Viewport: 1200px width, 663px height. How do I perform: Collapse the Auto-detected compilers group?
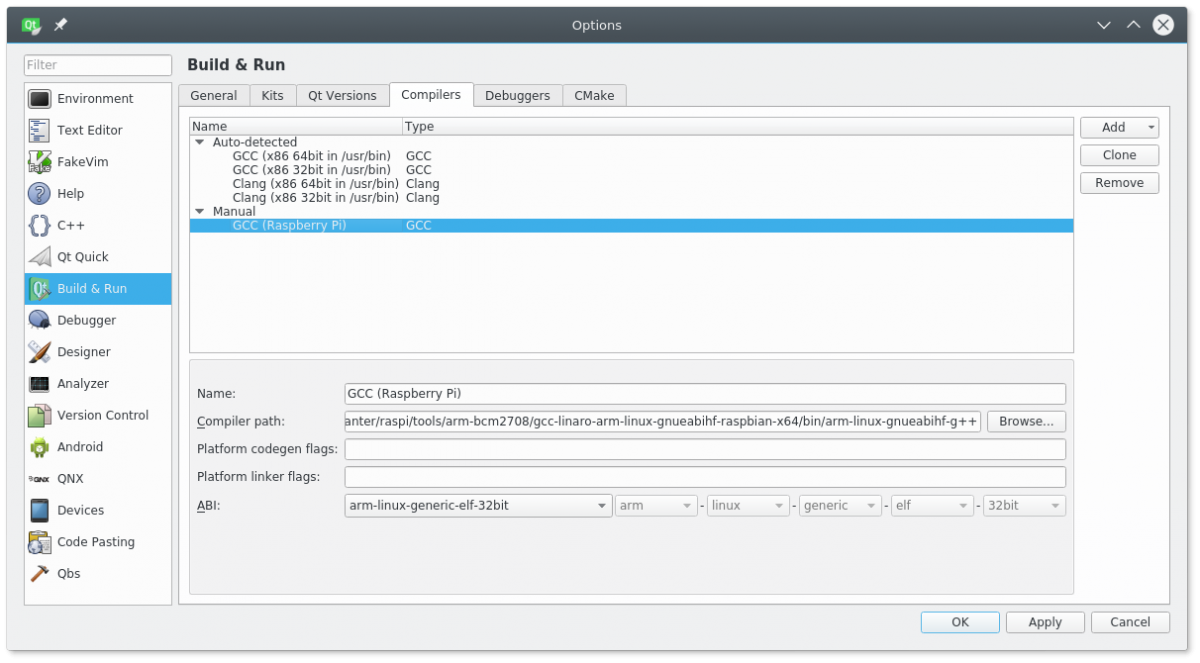[x=199, y=143]
